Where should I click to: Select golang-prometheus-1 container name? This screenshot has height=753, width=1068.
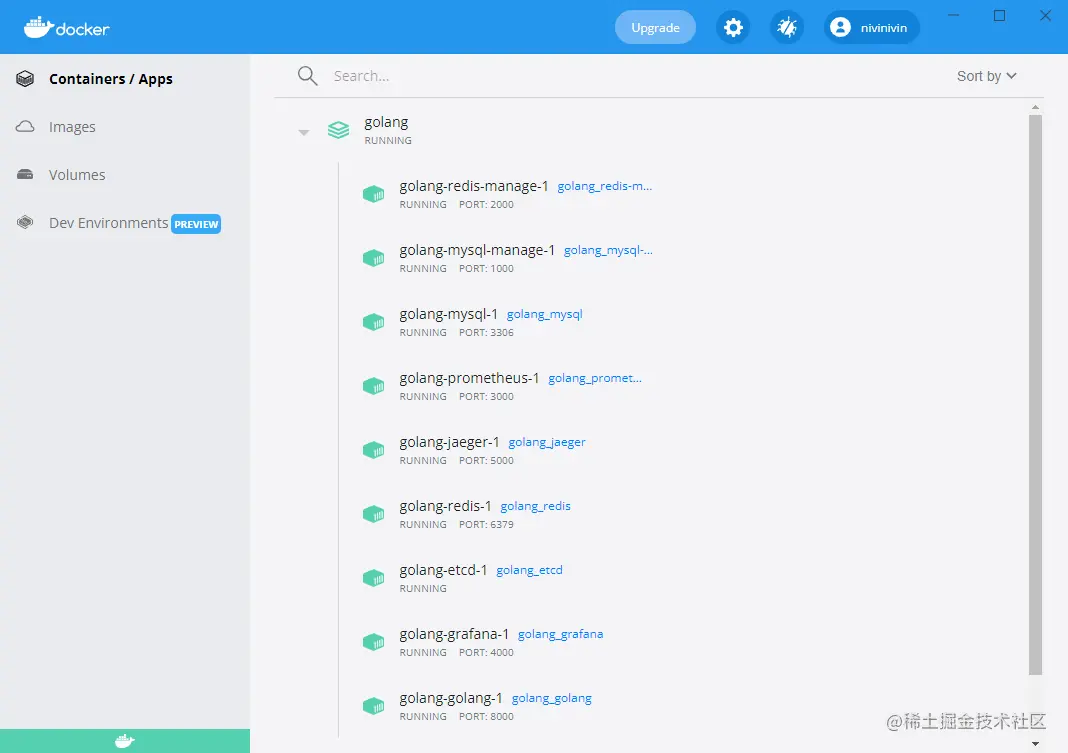click(469, 378)
